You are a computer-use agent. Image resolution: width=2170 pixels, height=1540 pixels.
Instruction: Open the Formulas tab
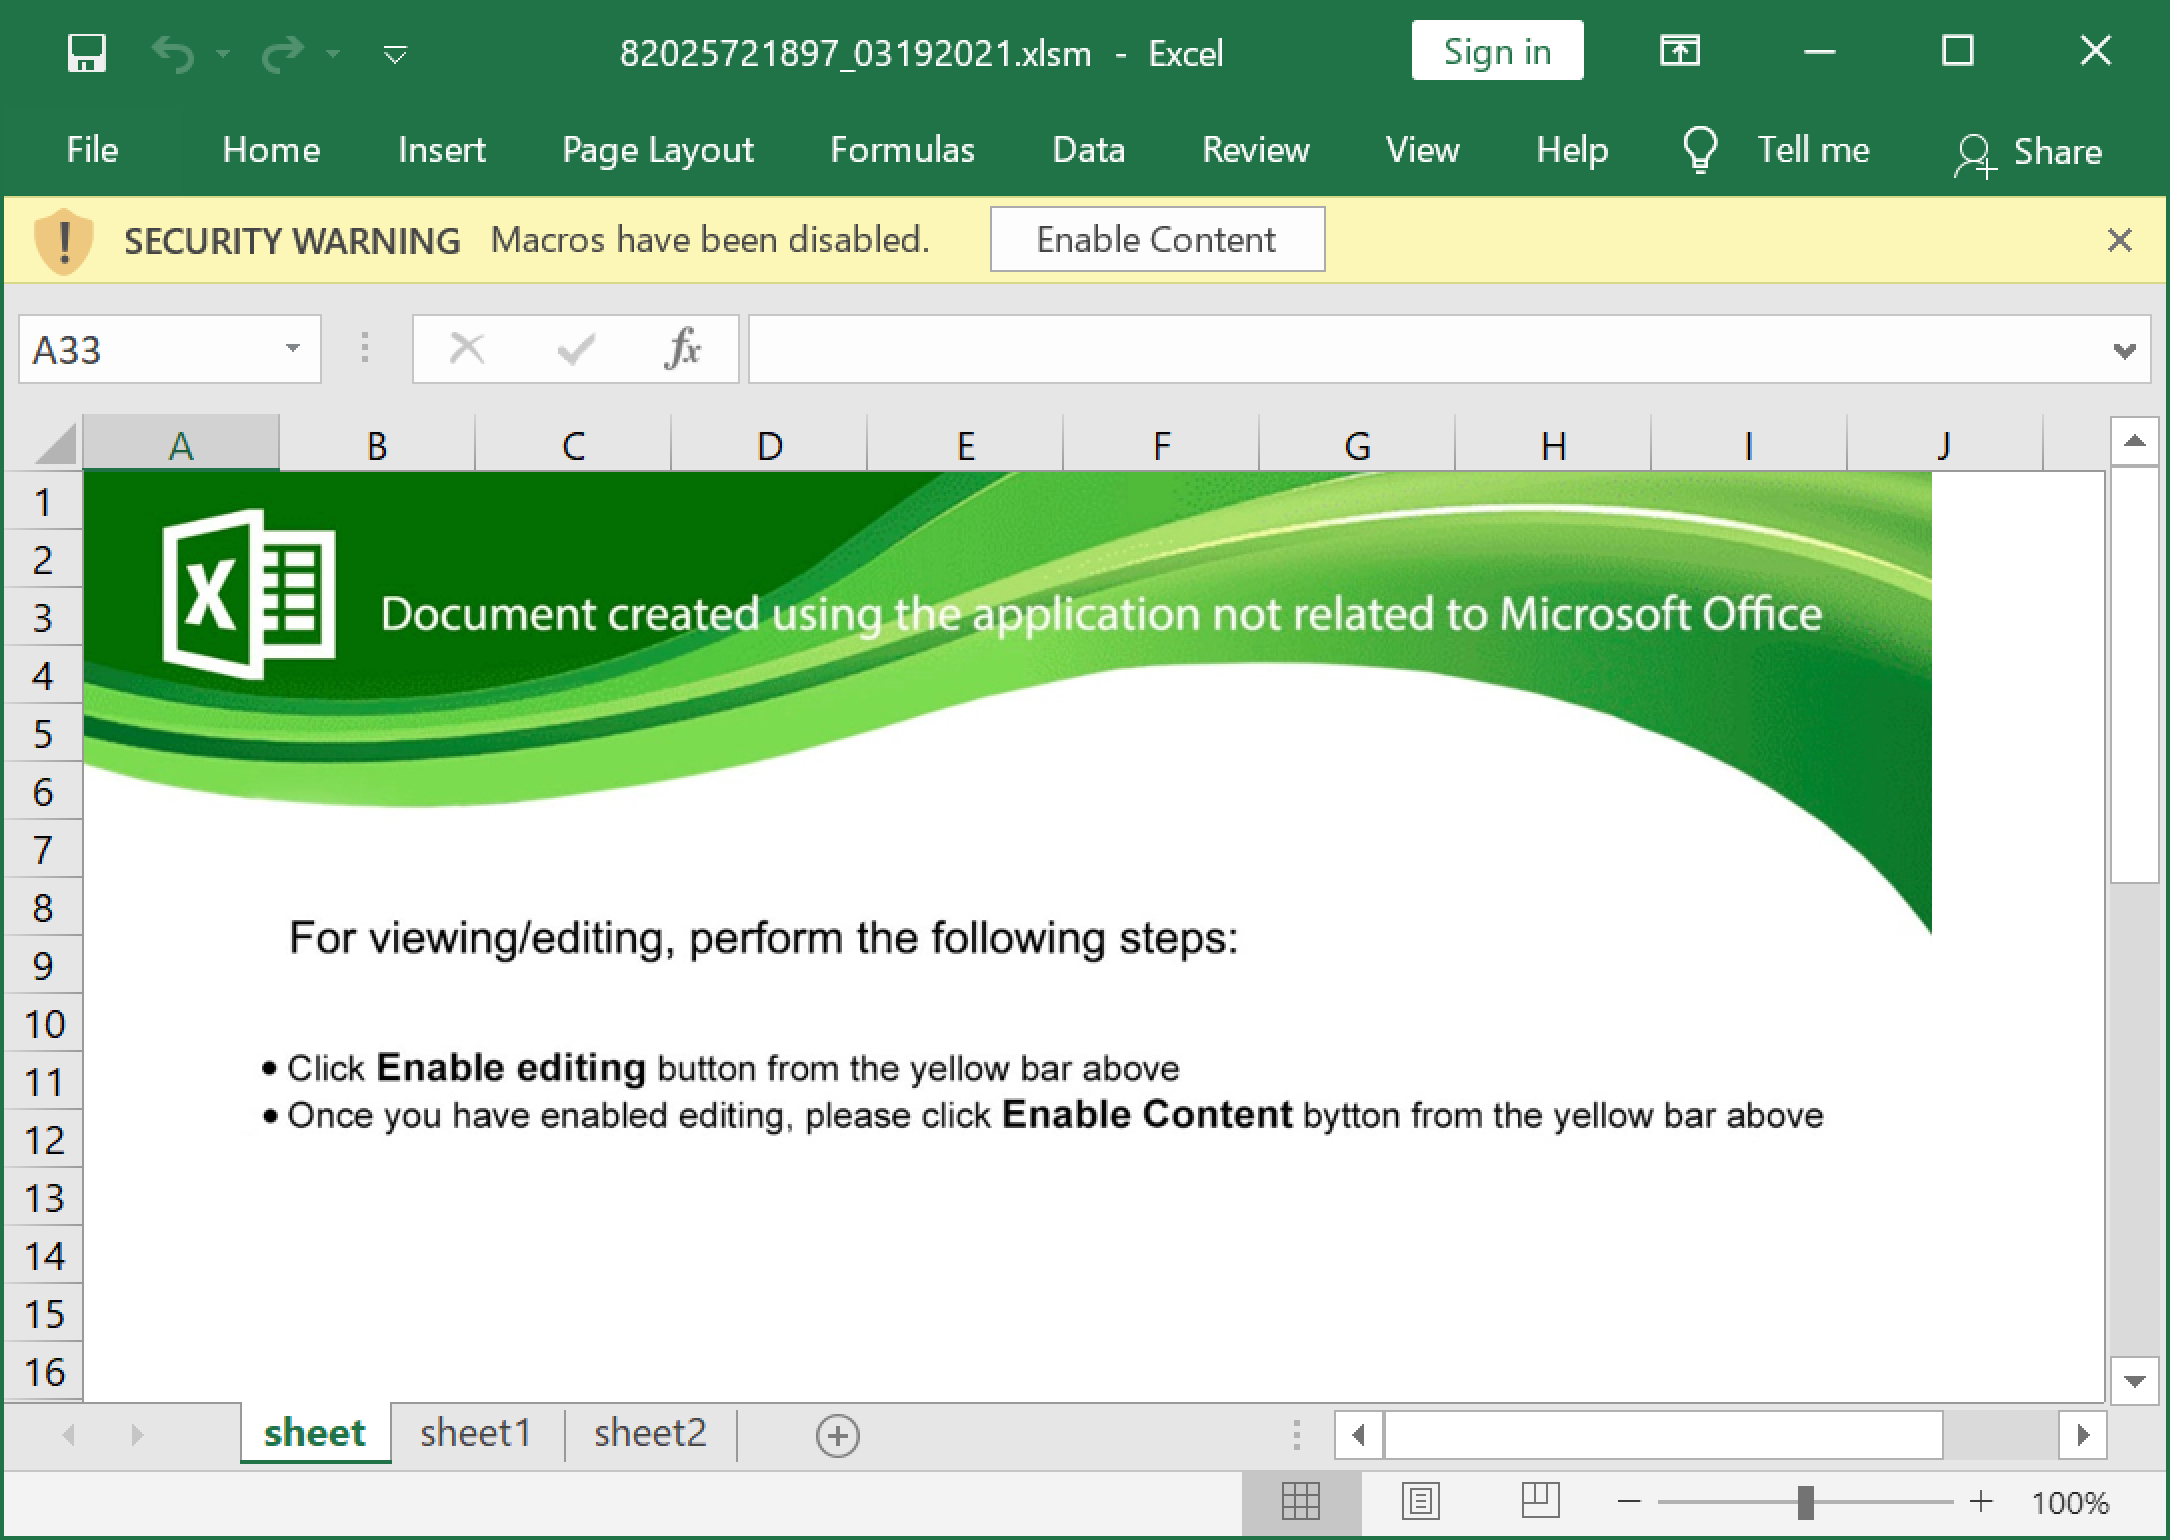tap(902, 150)
